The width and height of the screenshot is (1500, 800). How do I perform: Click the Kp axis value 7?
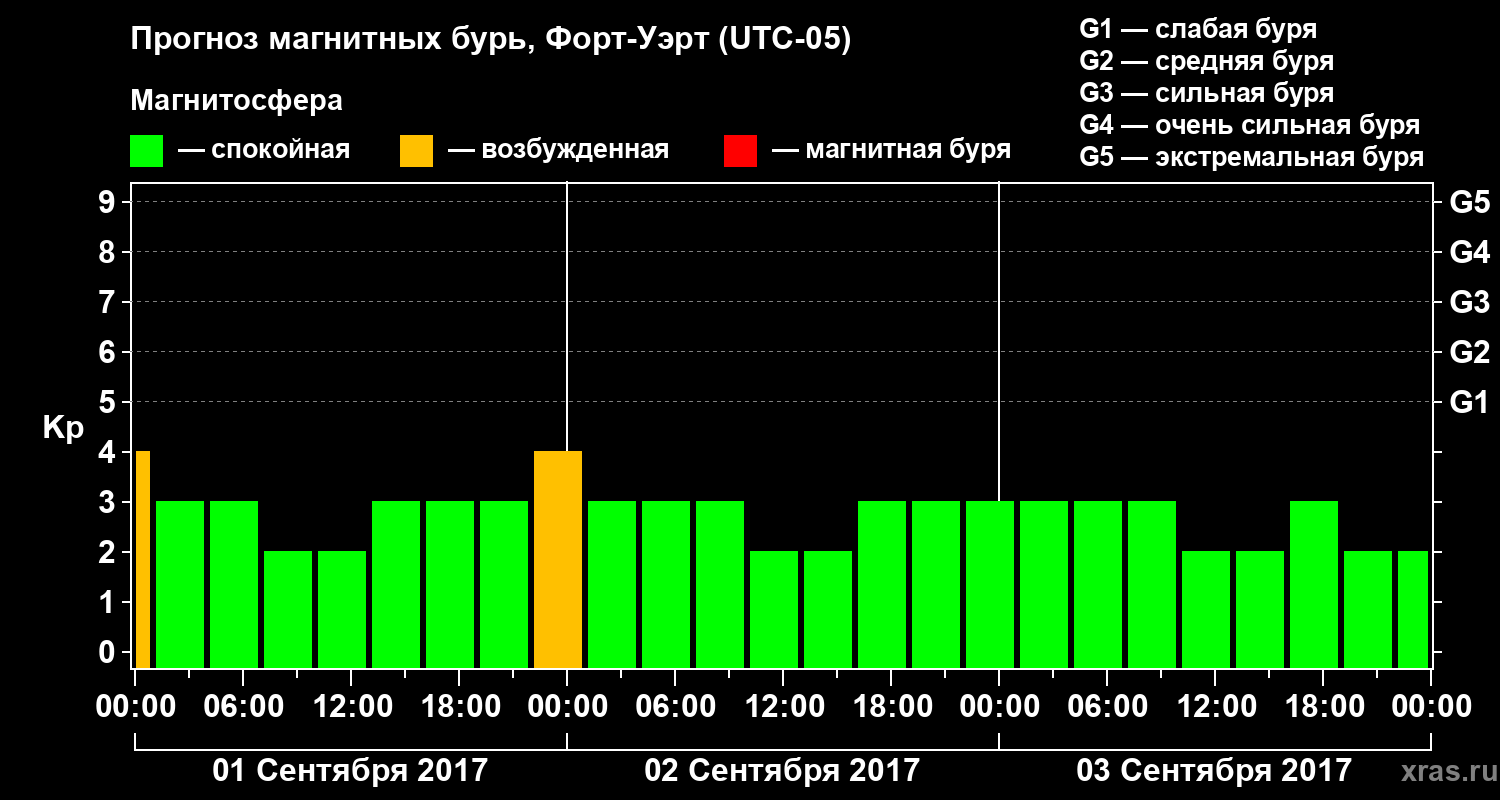click(x=109, y=302)
